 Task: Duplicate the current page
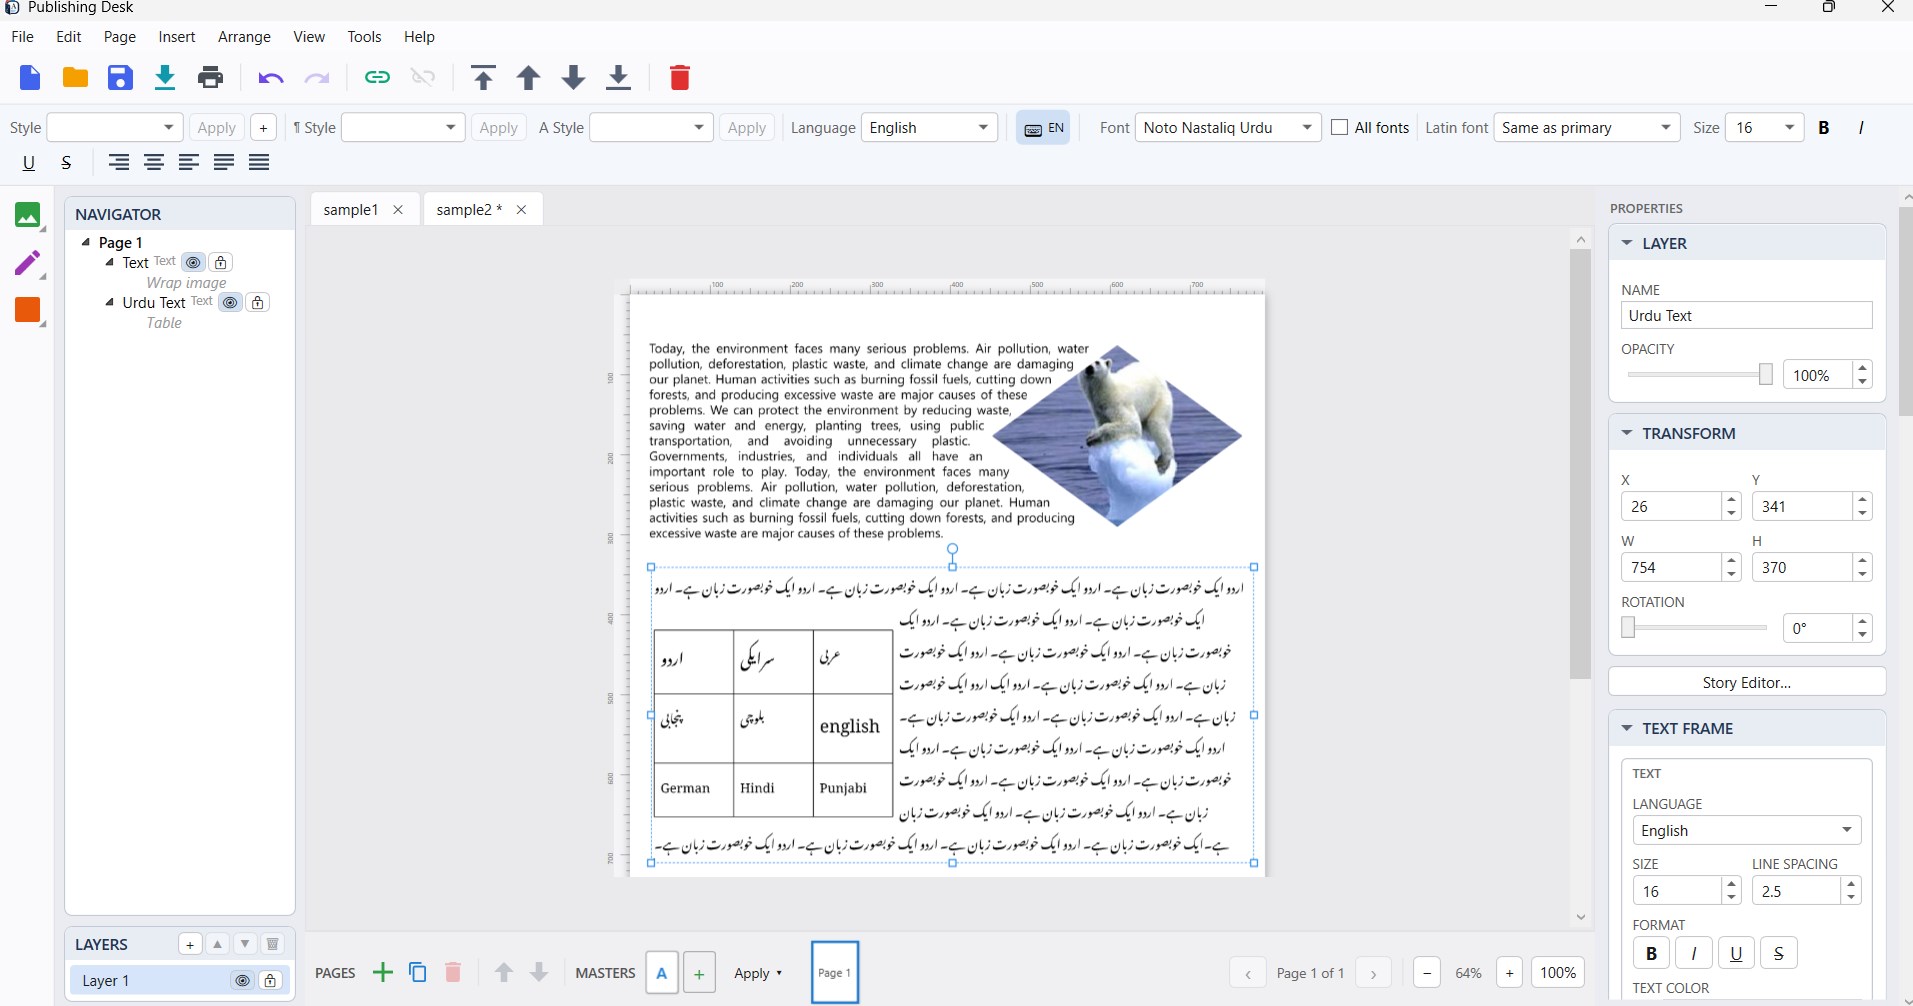point(418,972)
